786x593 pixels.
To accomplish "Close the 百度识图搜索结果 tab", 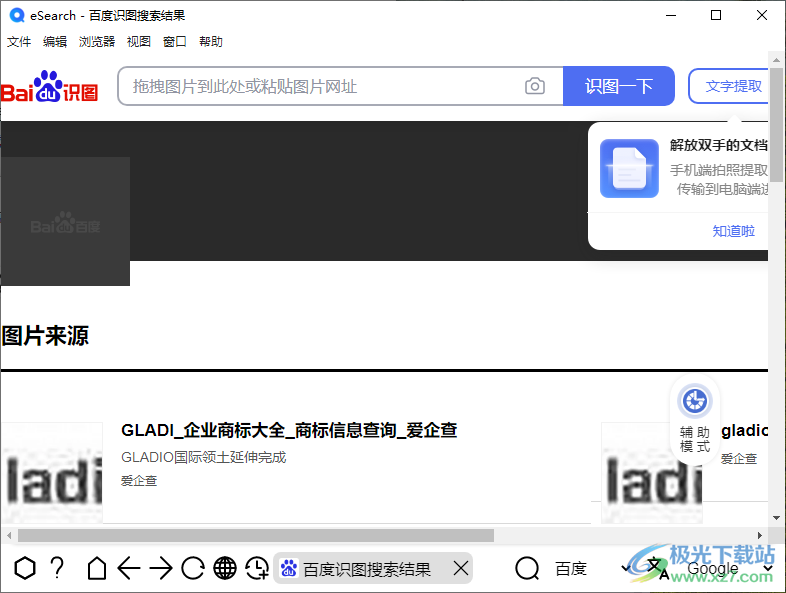I will click(x=461, y=568).
